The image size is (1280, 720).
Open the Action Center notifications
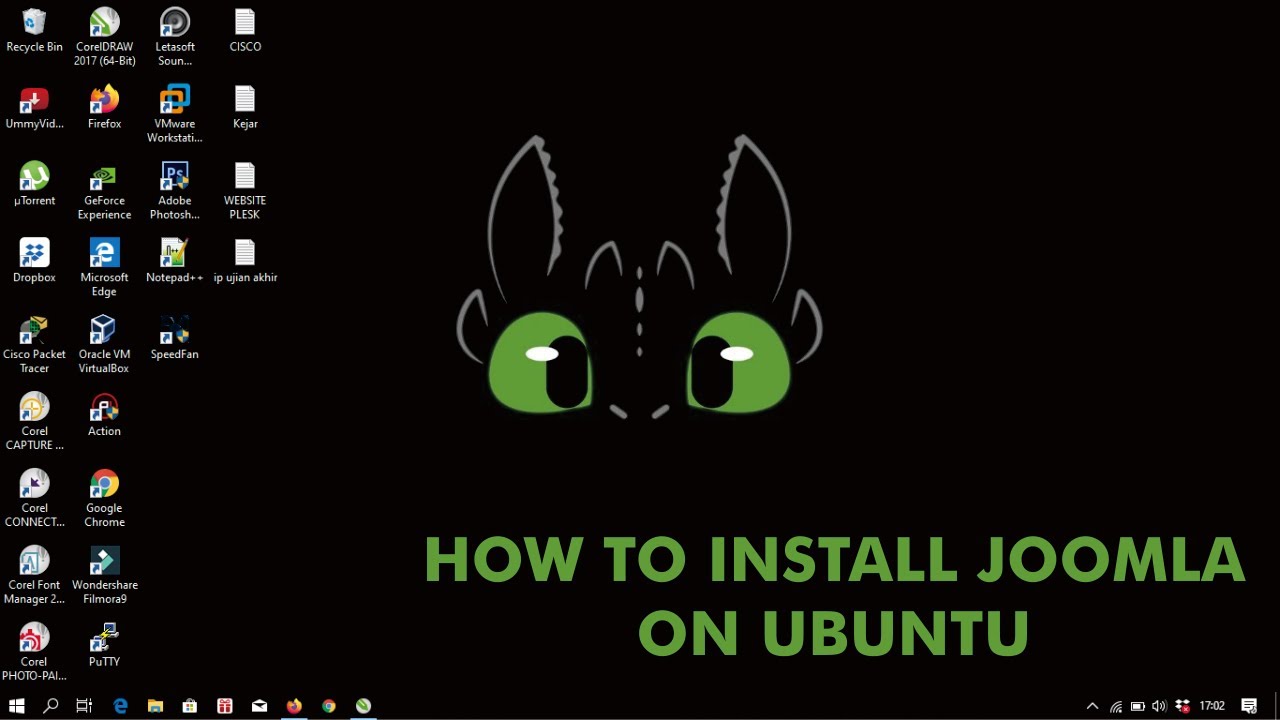[1249, 706]
